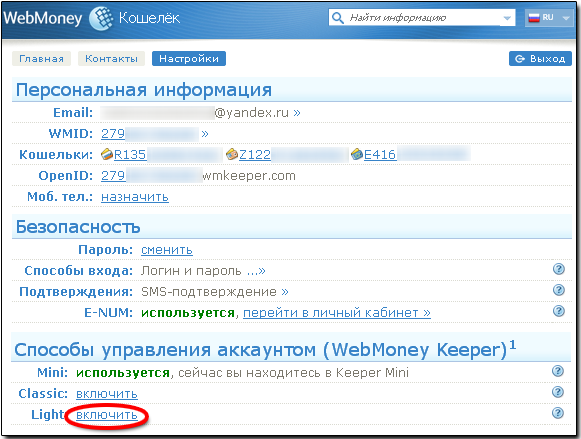Image resolution: width=581 pixels, height=439 pixels.
Task: Click включить for Light keeper
Action: click(107, 415)
